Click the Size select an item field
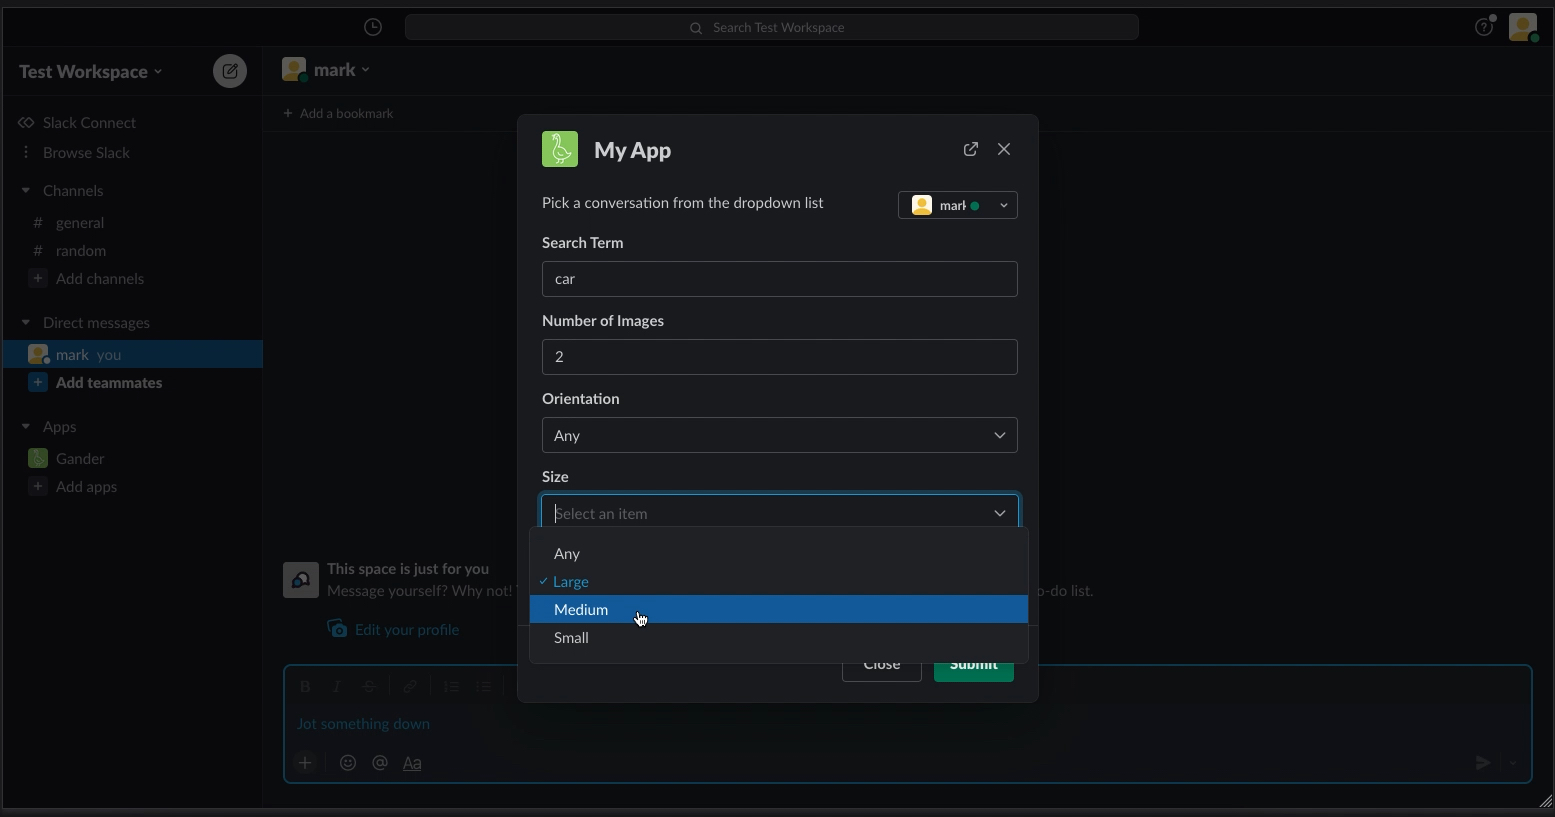 click(780, 512)
